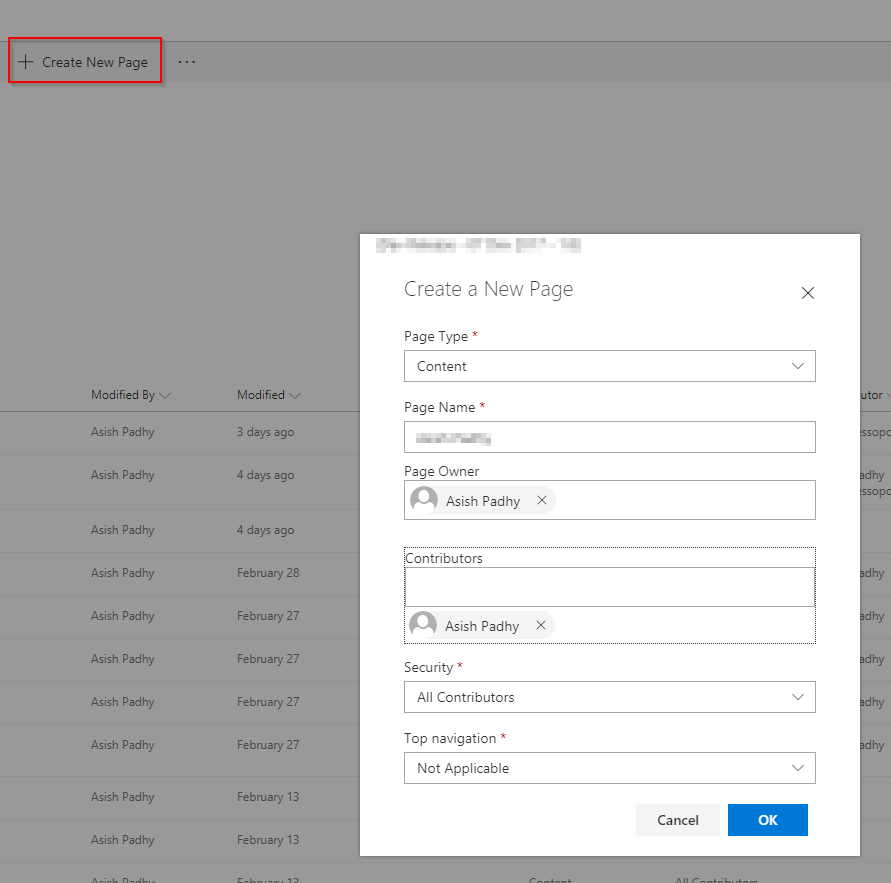Image resolution: width=891 pixels, height=883 pixels.
Task: Open the ellipsis menu next to Create New Page
Action: click(x=186, y=60)
